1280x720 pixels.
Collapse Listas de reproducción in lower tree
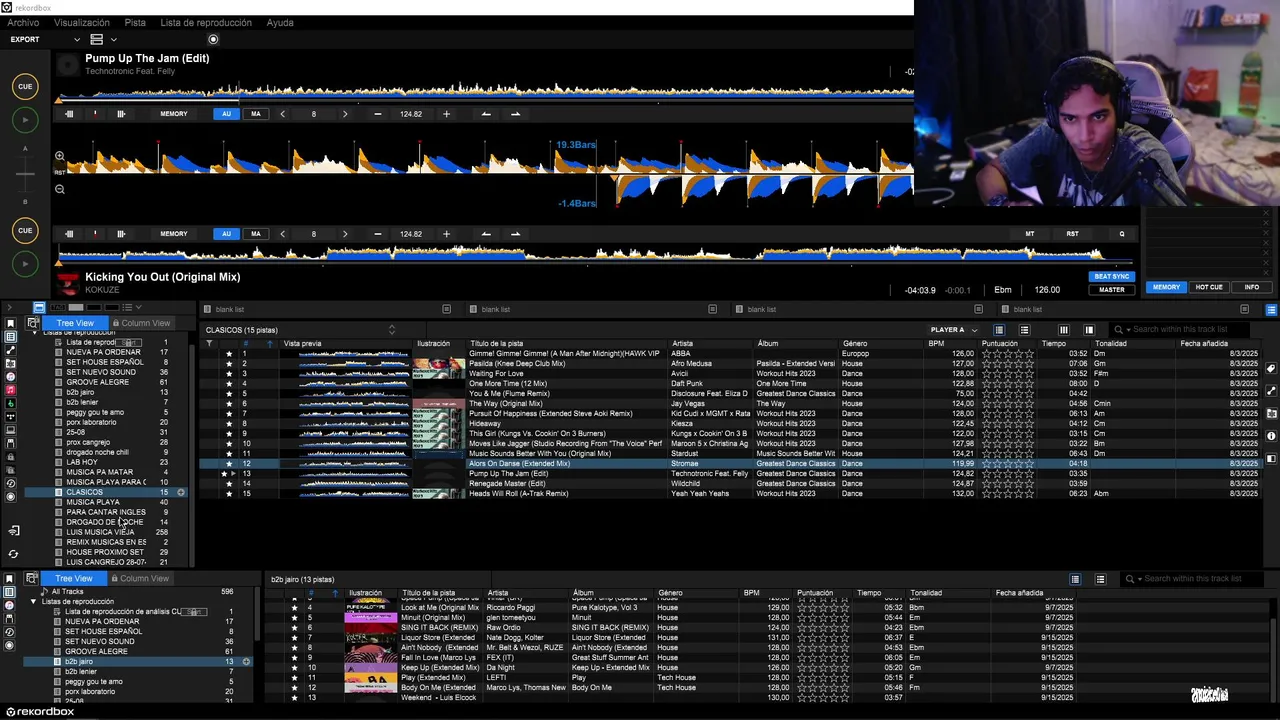point(34,602)
